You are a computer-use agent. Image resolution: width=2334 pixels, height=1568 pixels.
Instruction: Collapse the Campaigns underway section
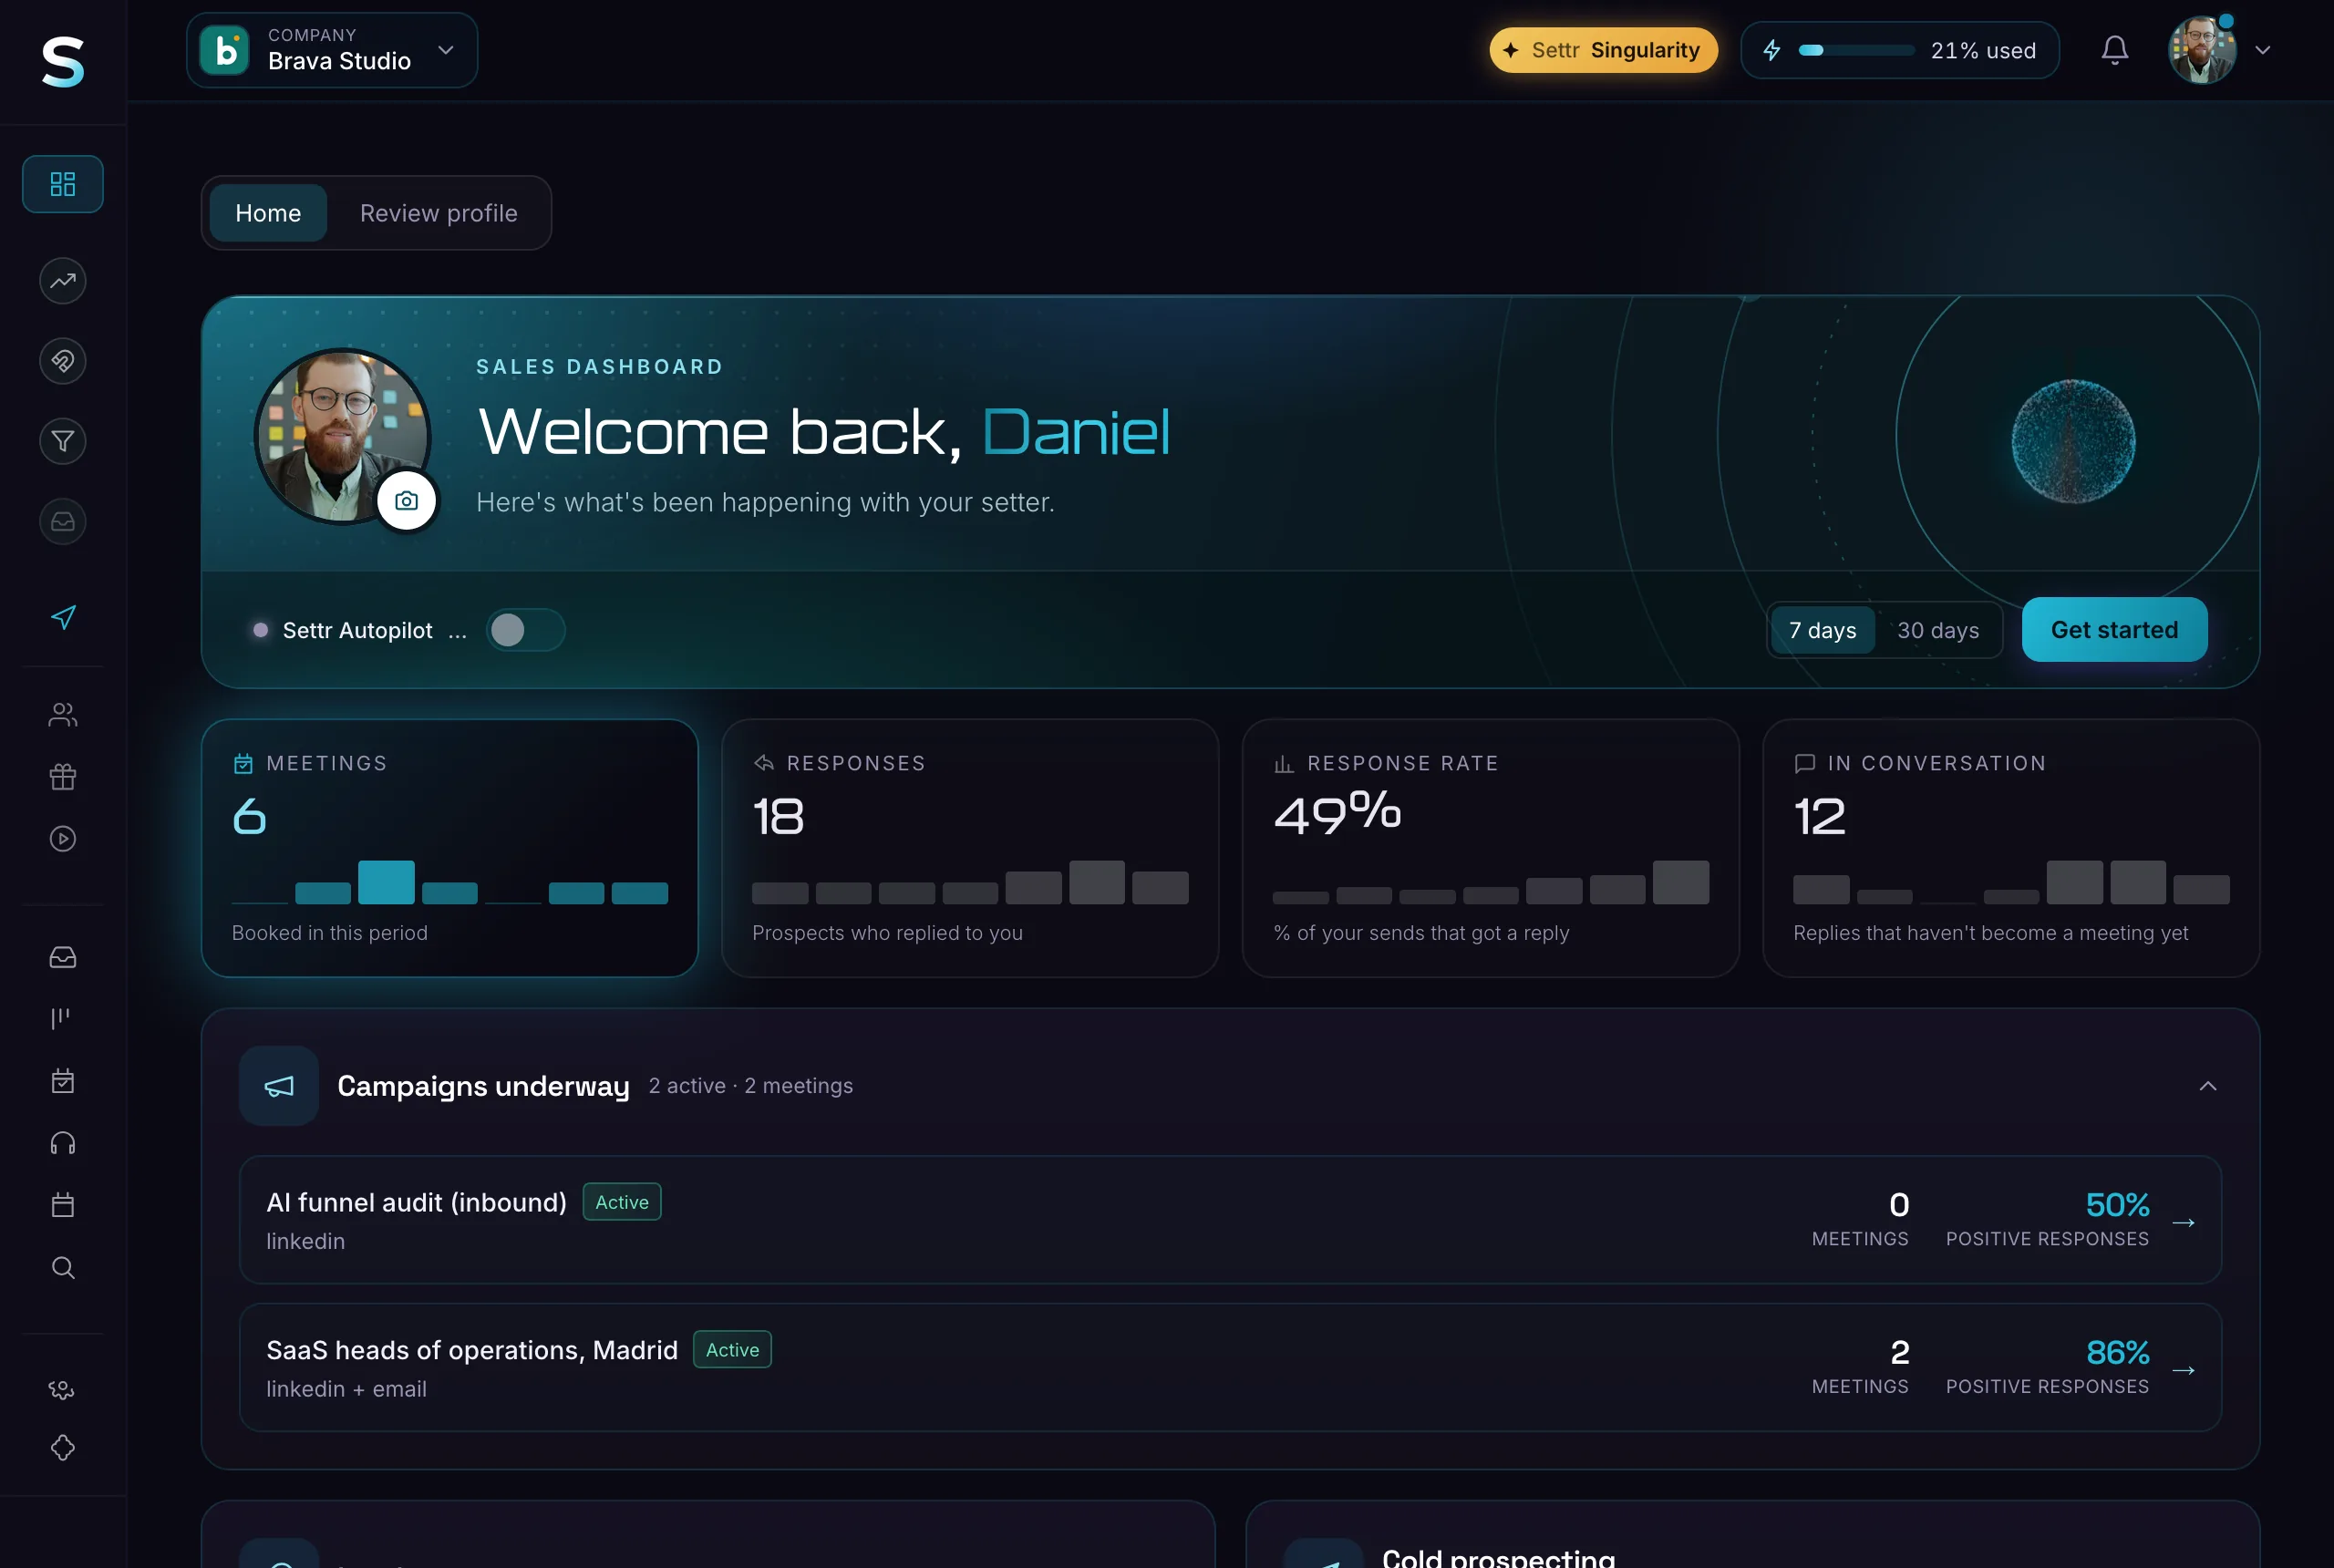click(2208, 1086)
